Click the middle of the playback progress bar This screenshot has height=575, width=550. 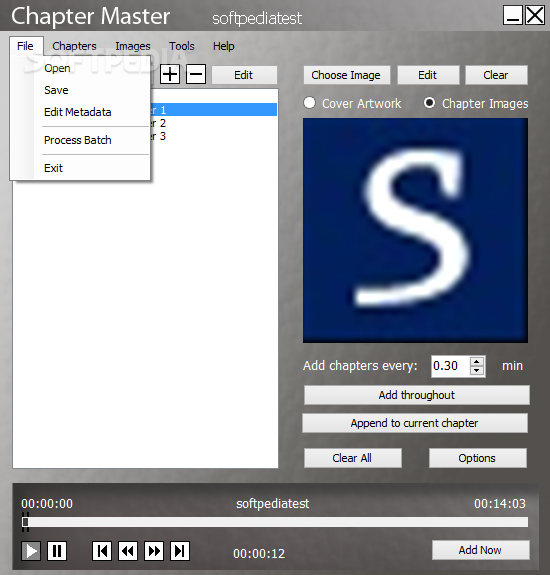(275, 522)
